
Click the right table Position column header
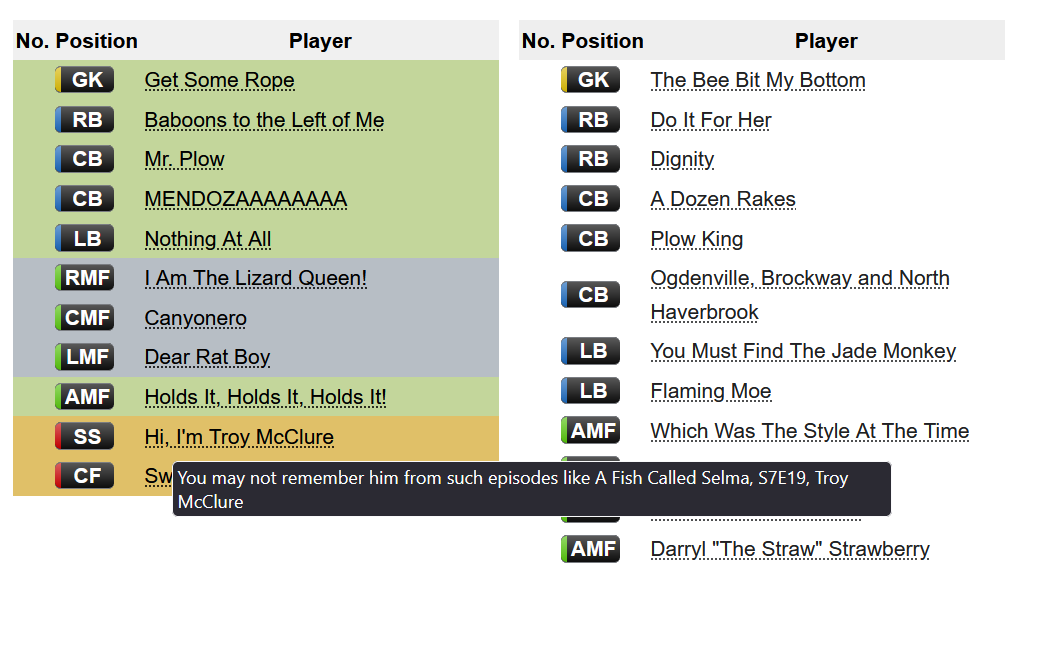coord(602,41)
